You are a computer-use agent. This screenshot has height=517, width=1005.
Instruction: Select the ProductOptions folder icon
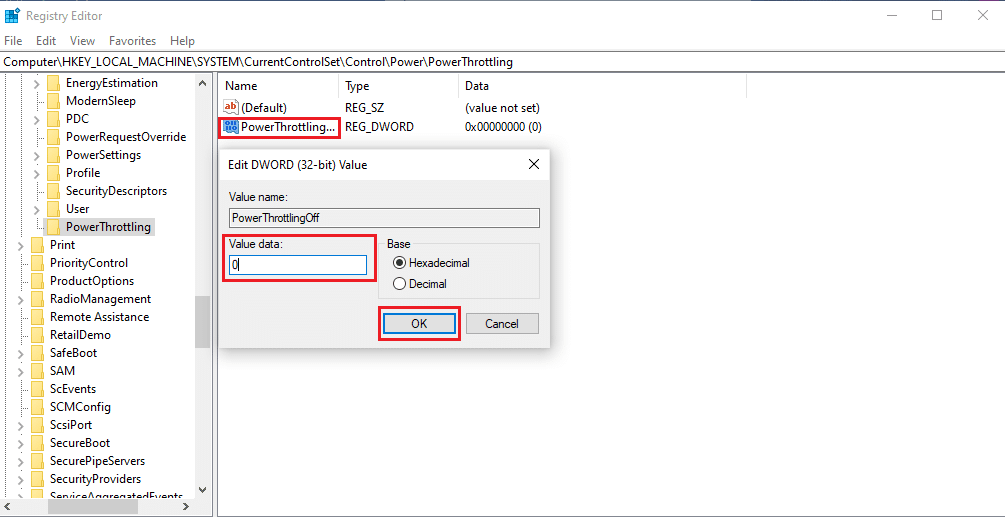pyautogui.click(x=38, y=281)
